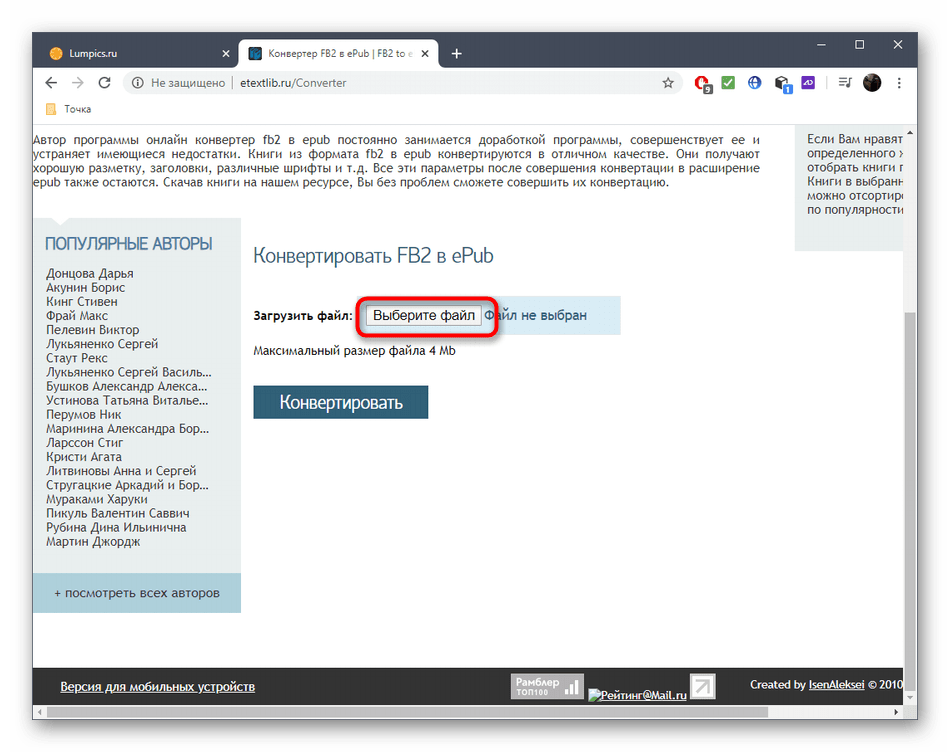Screen dimensions: 950x752
Task: Open author Кинг Стивен
Action: [x=82, y=301]
